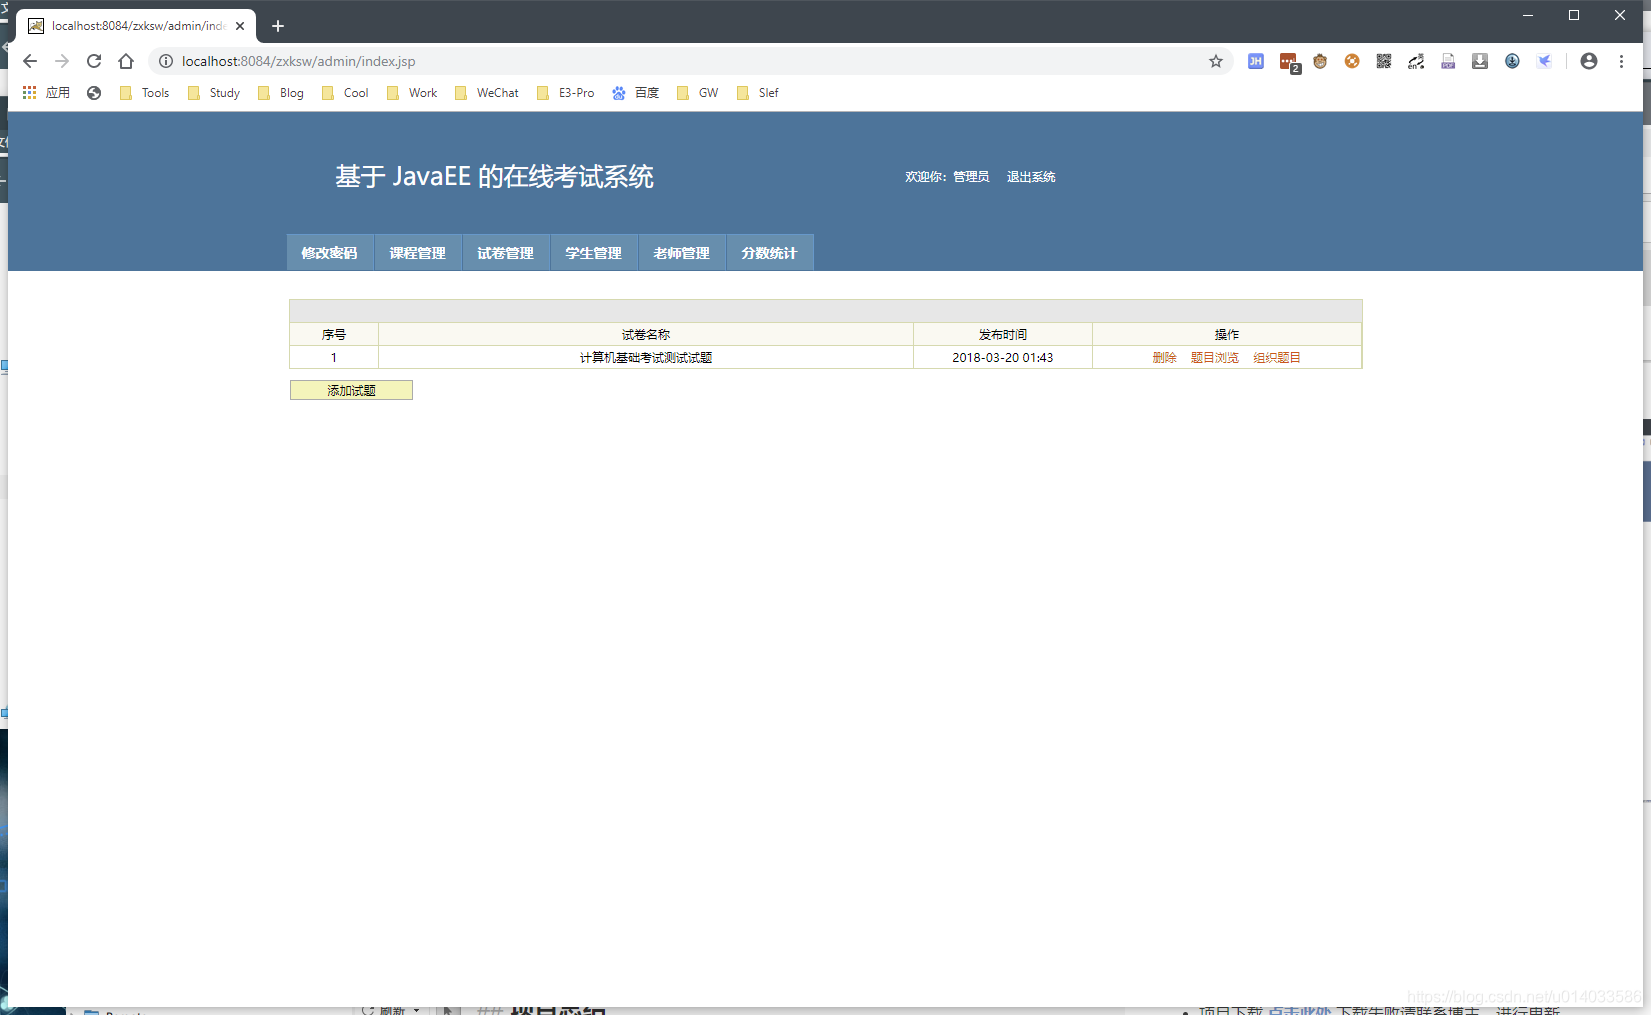Open the round blue download extension icon
This screenshot has height=1015, width=1651.
(x=1512, y=61)
